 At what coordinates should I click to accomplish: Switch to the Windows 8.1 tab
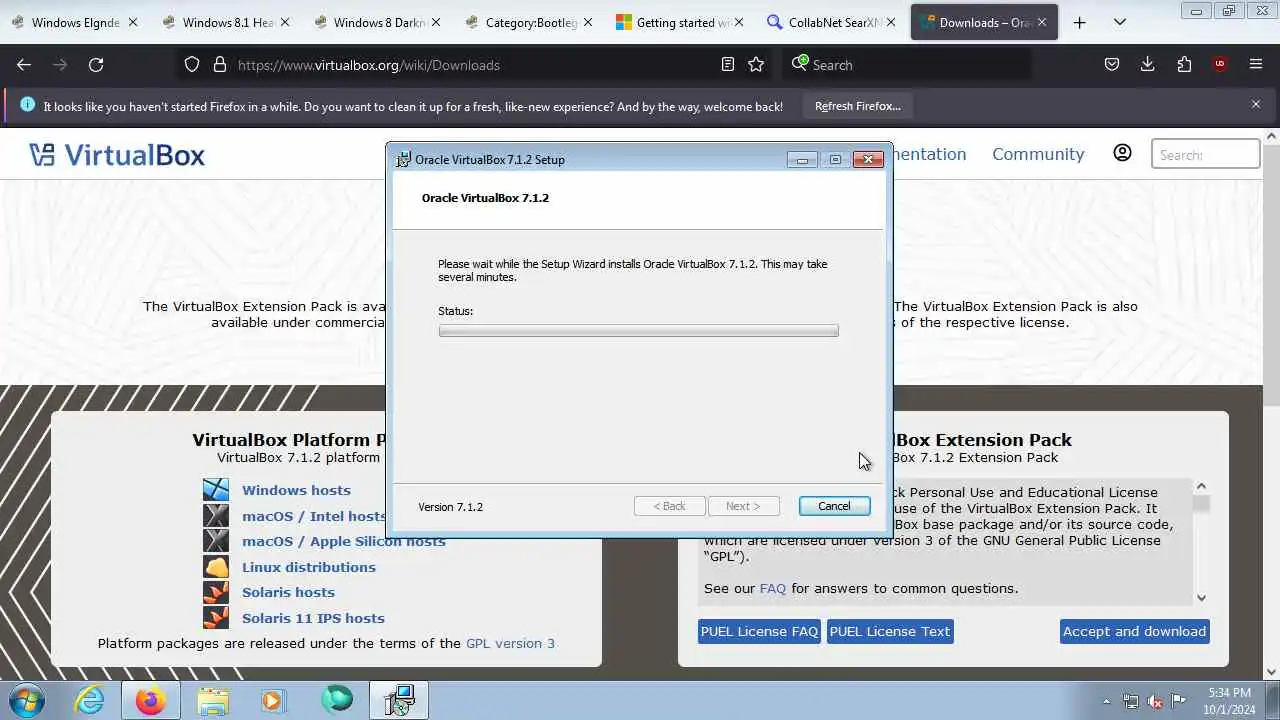point(229,22)
